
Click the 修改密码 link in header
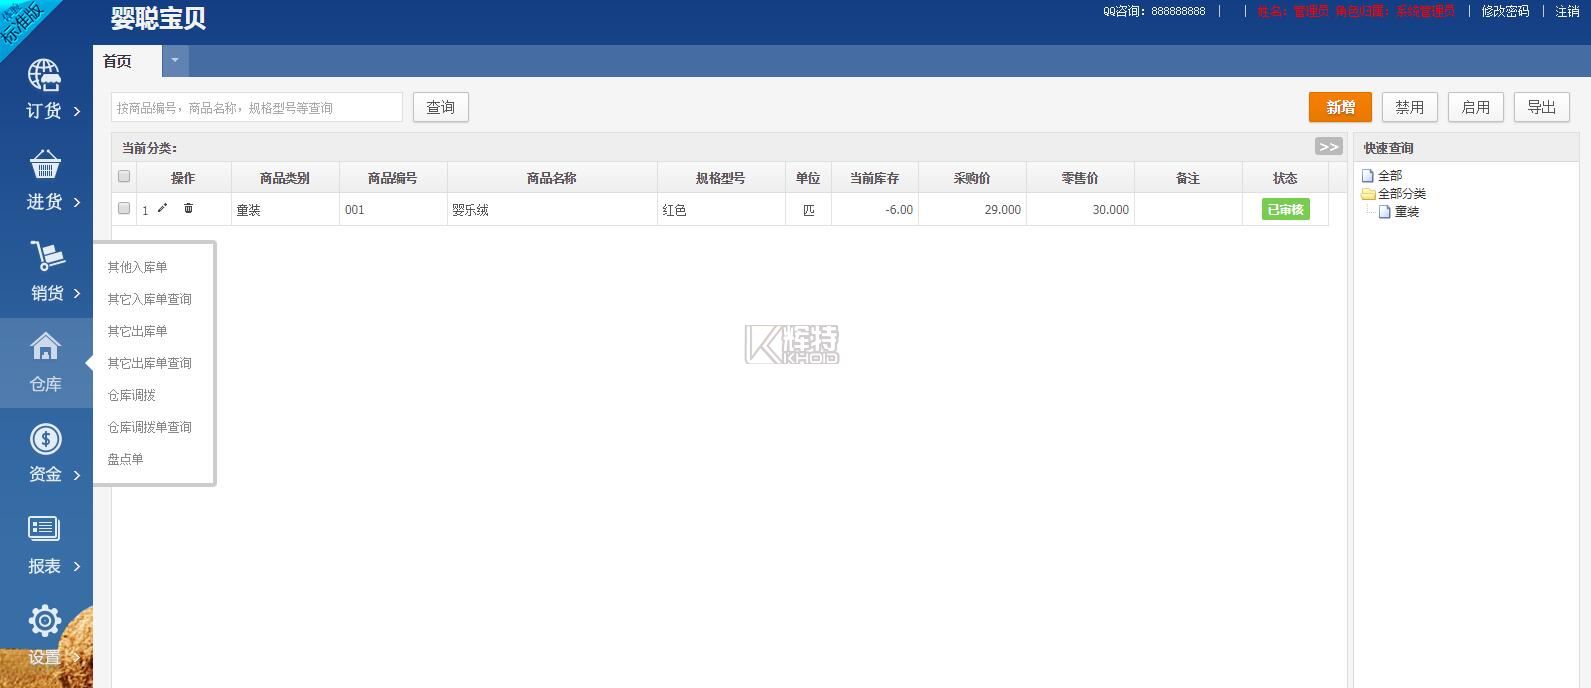[1505, 11]
